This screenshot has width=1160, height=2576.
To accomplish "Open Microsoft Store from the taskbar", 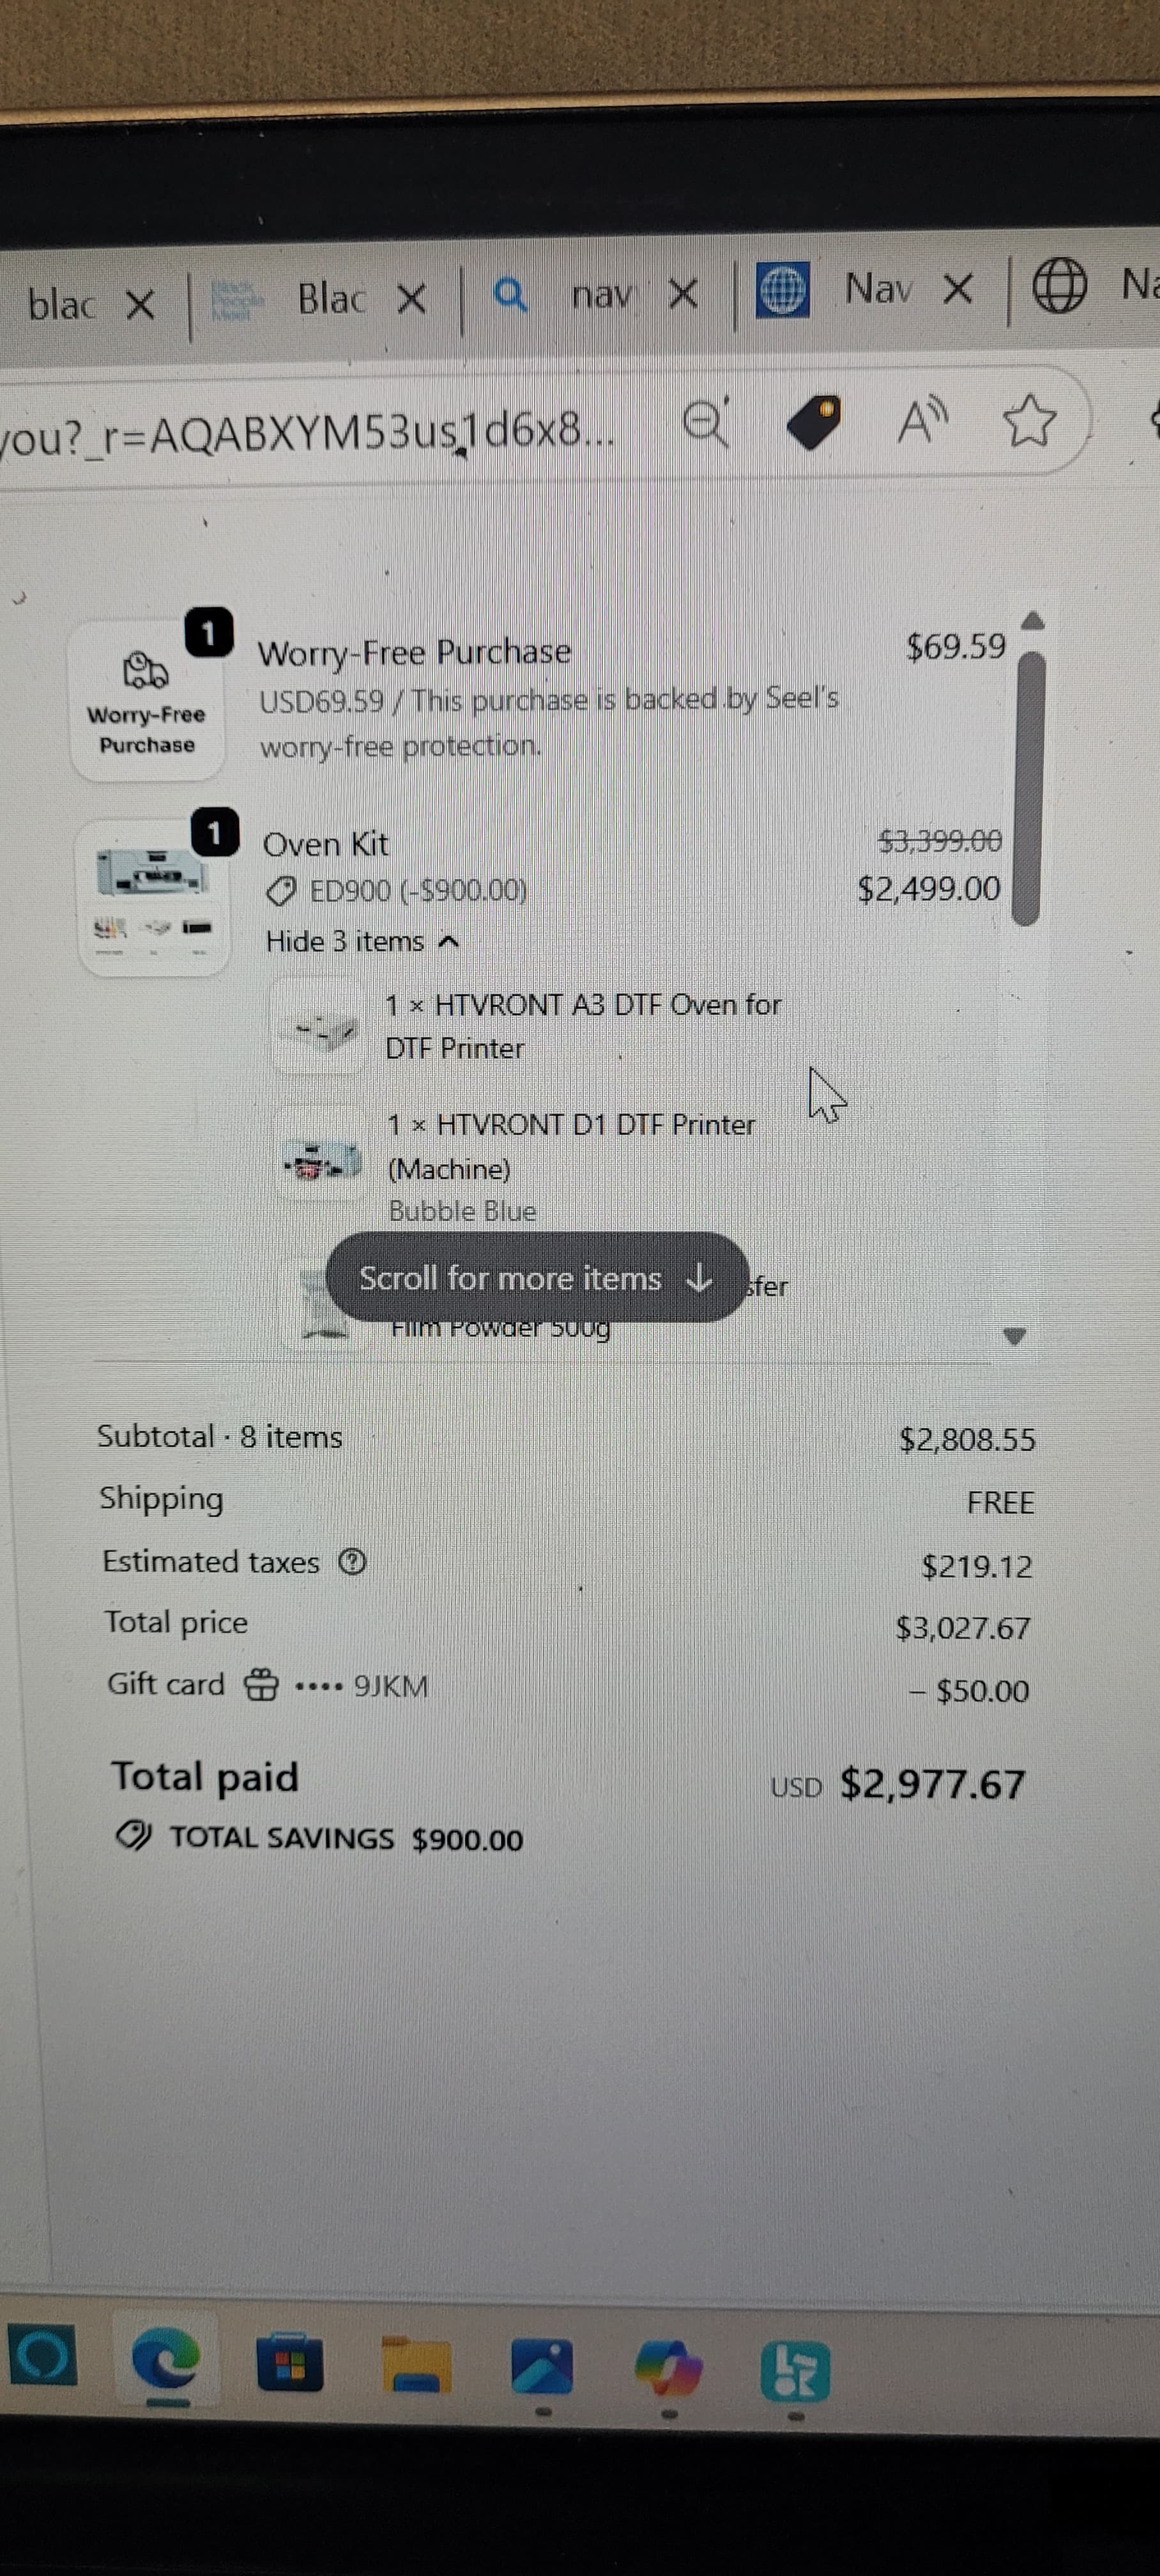I will click(x=290, y=2365).
